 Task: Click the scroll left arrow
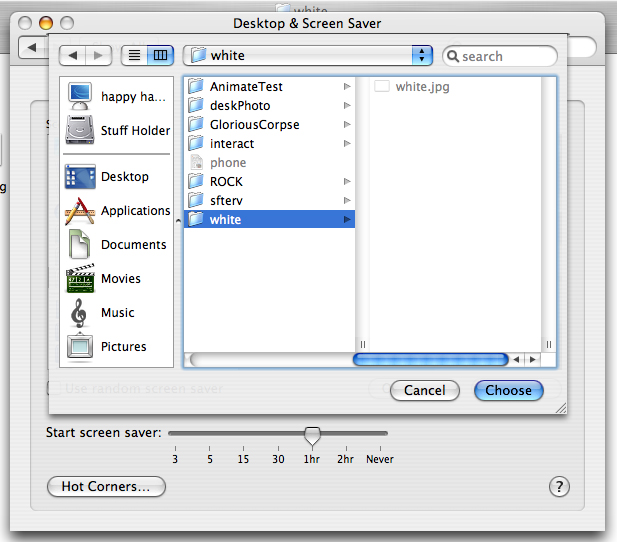coord(516,359)
